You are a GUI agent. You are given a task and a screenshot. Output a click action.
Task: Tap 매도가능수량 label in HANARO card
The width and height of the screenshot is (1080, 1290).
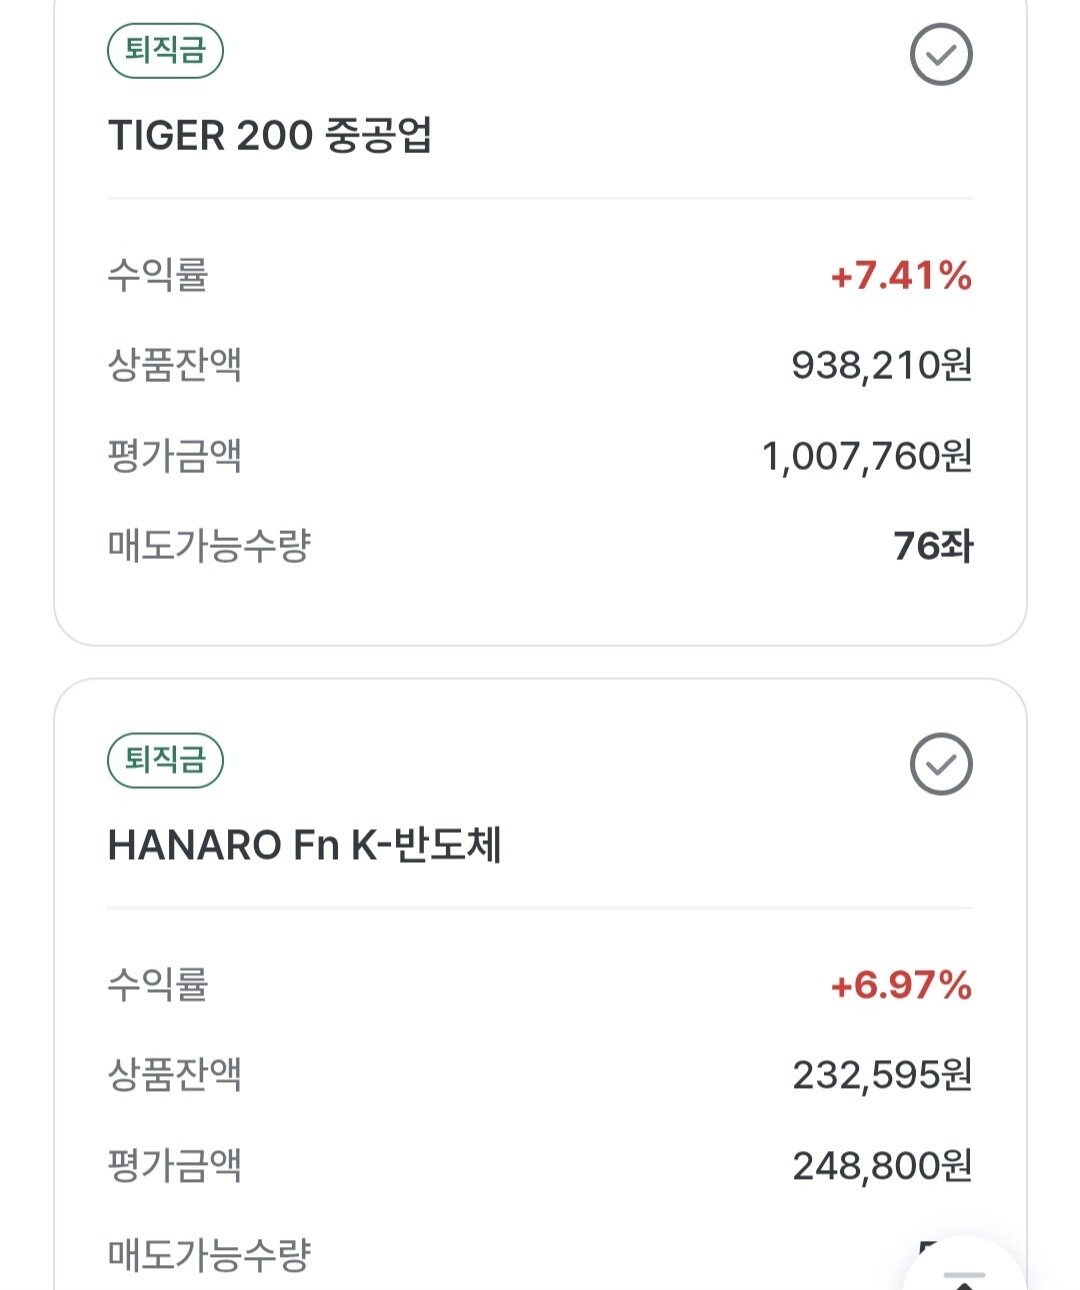(x=210, y=1255)
